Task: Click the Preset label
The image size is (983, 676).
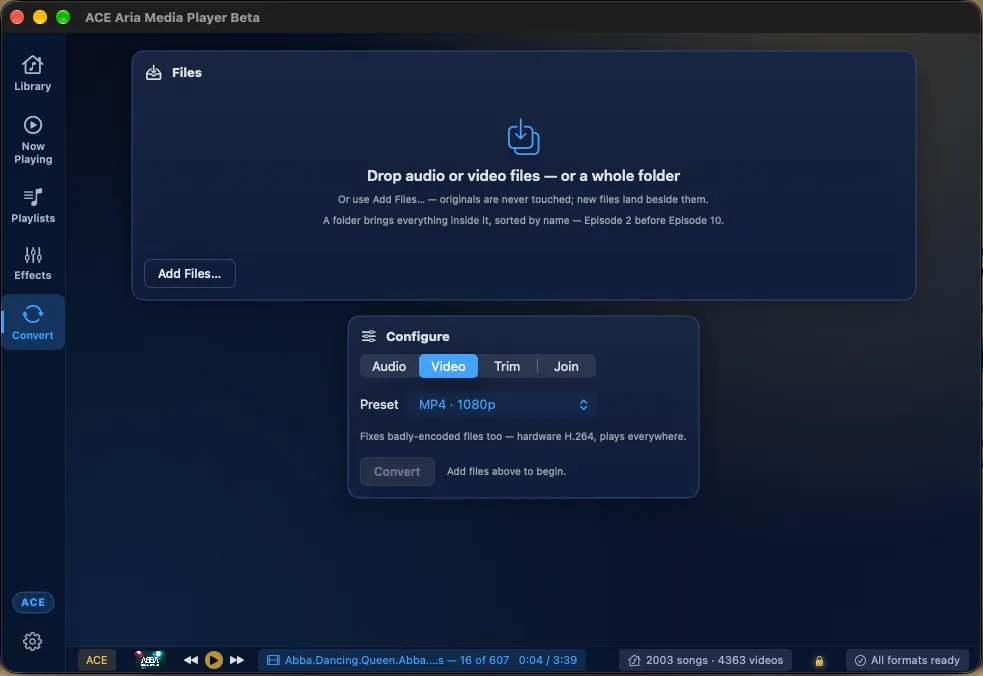Action: tap(379, 404)
